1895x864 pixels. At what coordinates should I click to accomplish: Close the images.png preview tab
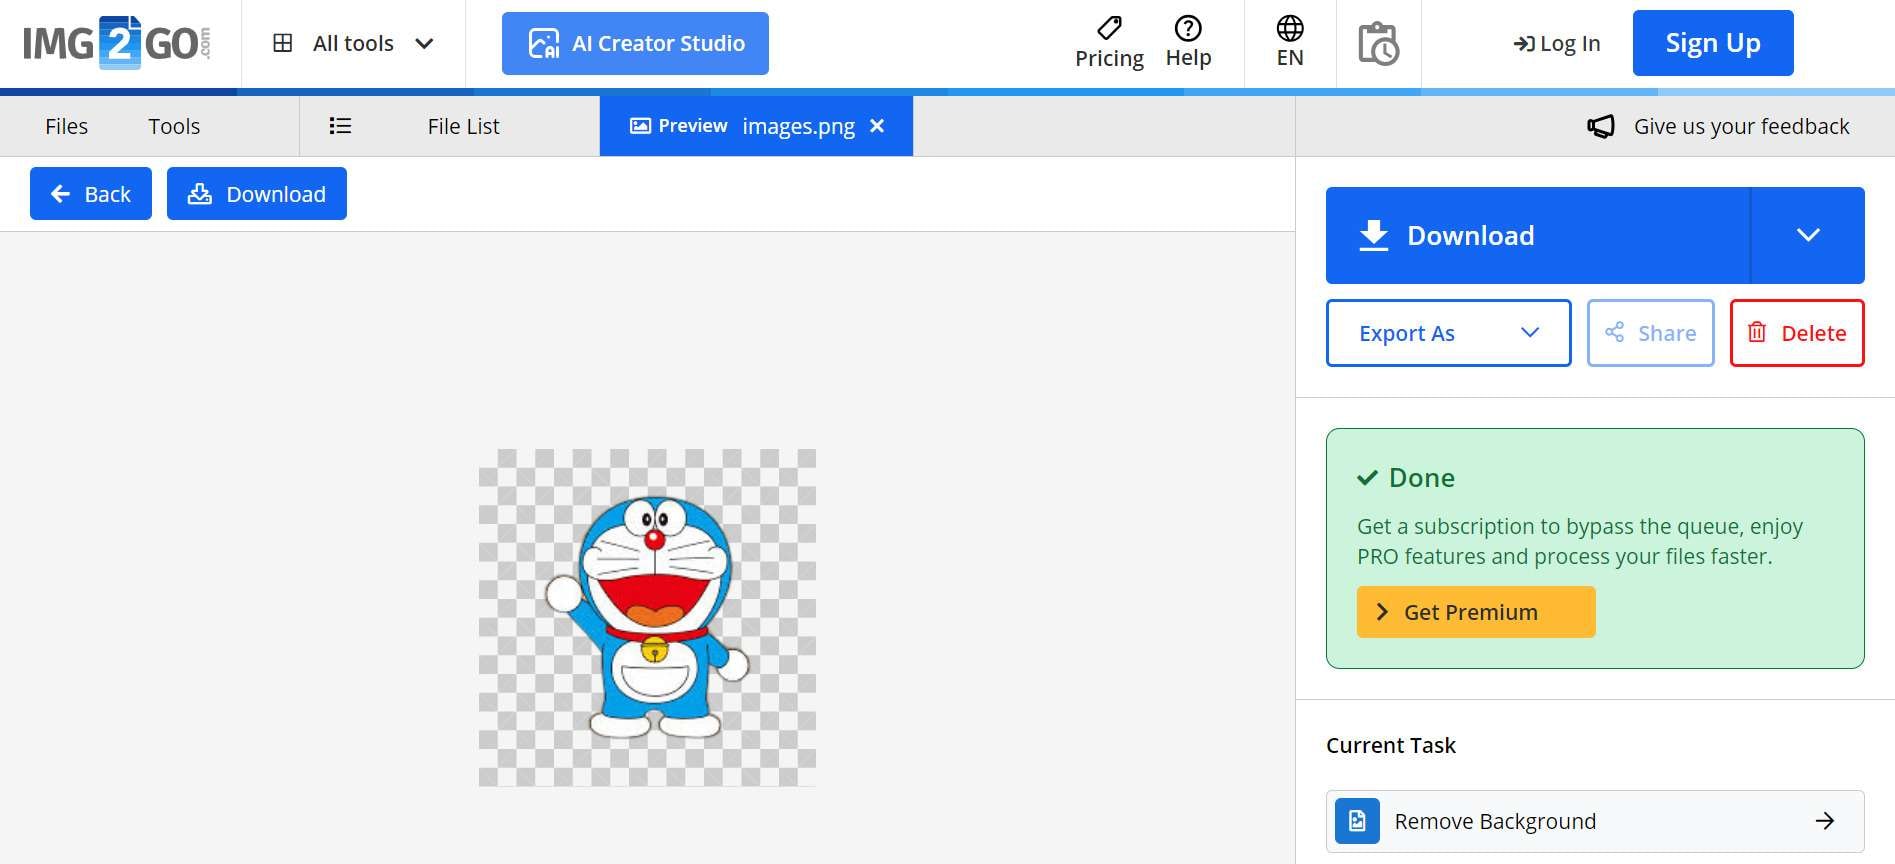pos(877,126)
